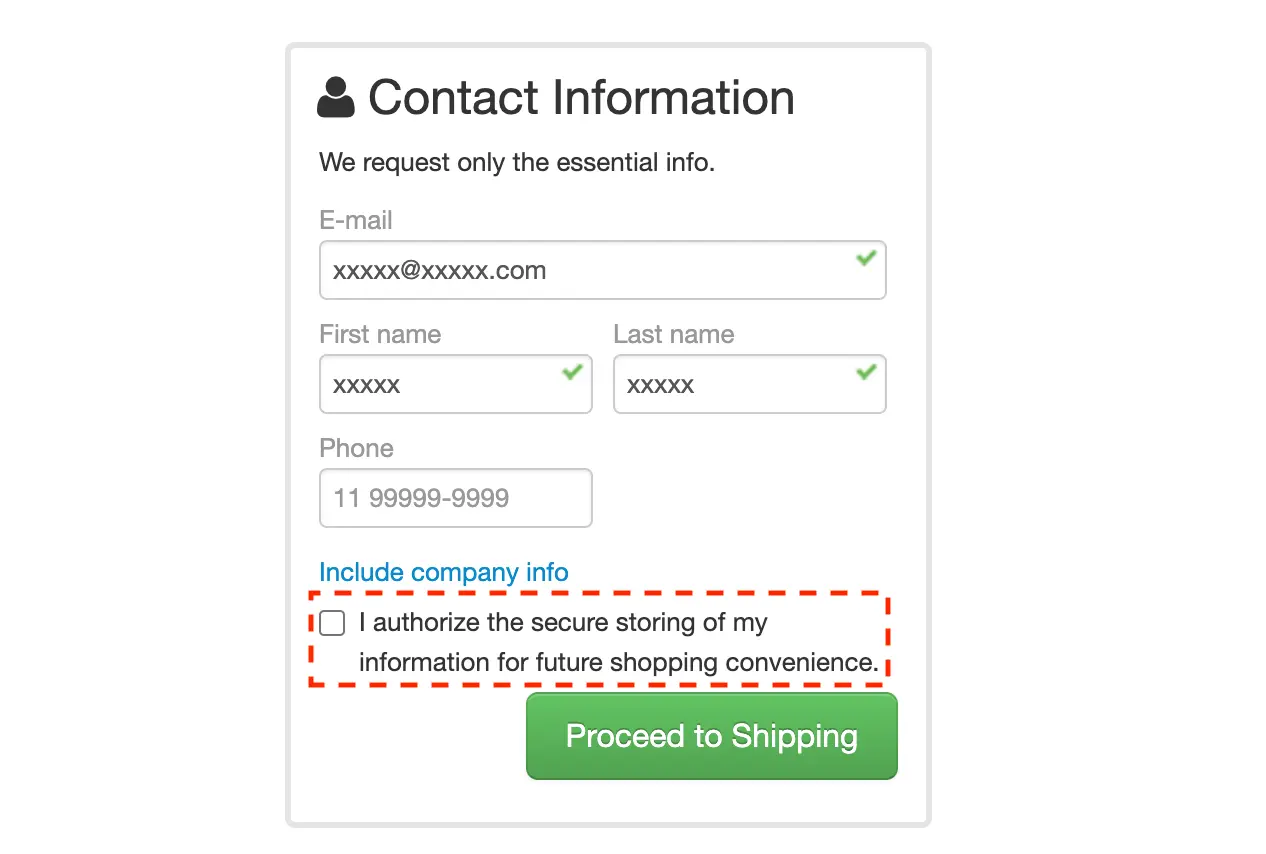
Task: Click the First name label
Action: pos(379,334)
